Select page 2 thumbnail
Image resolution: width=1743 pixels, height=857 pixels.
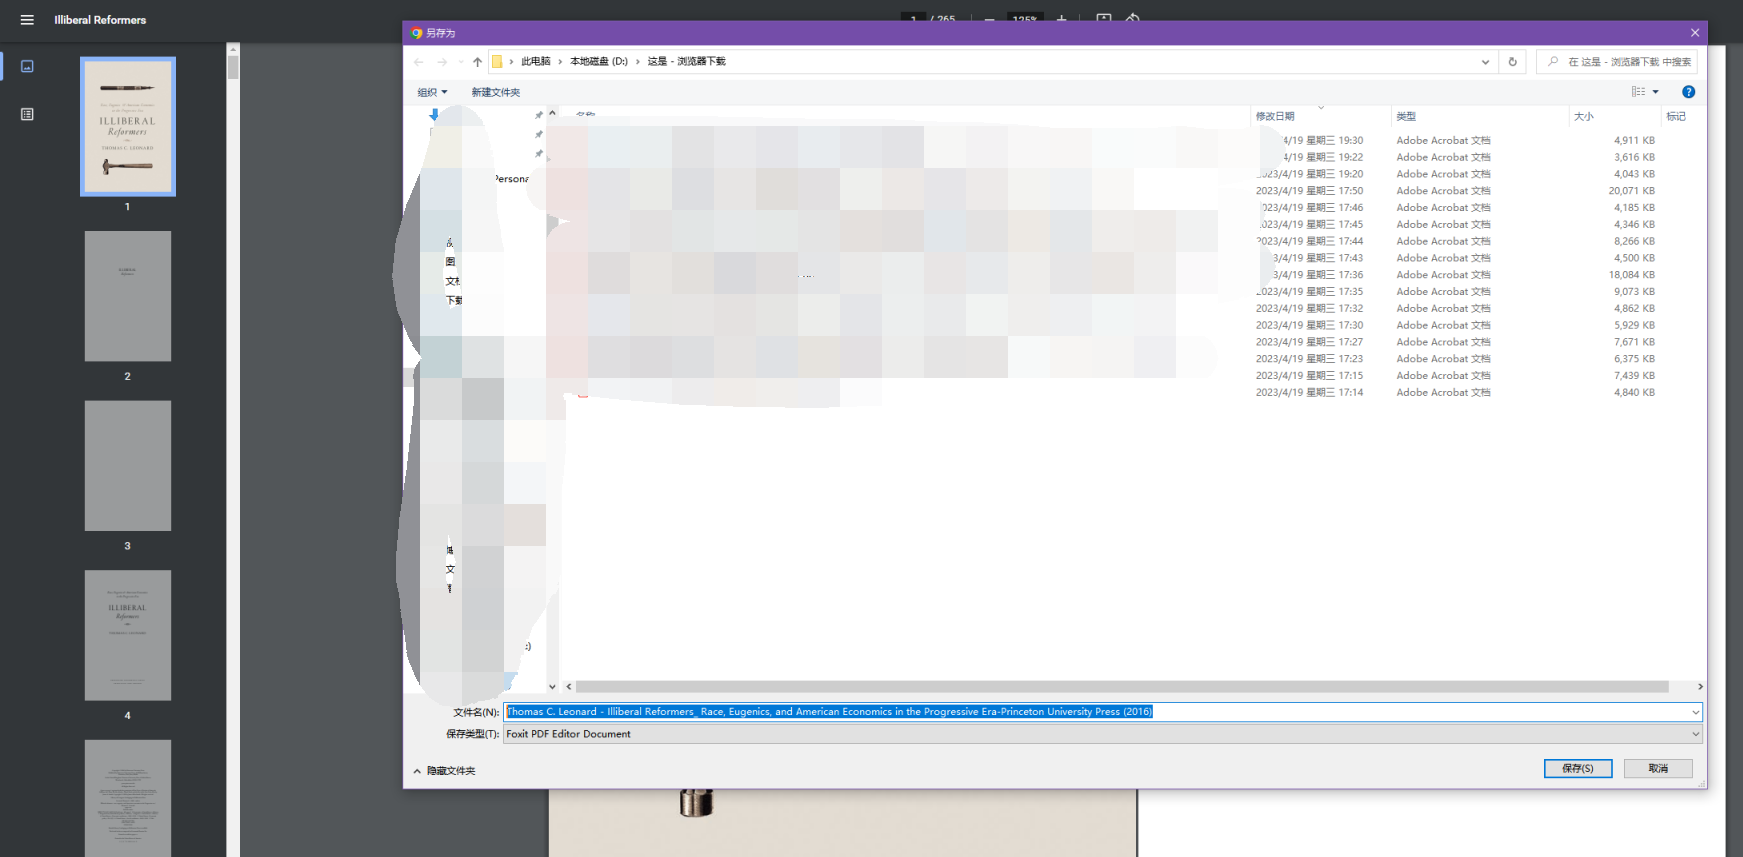tap(128, 296)
